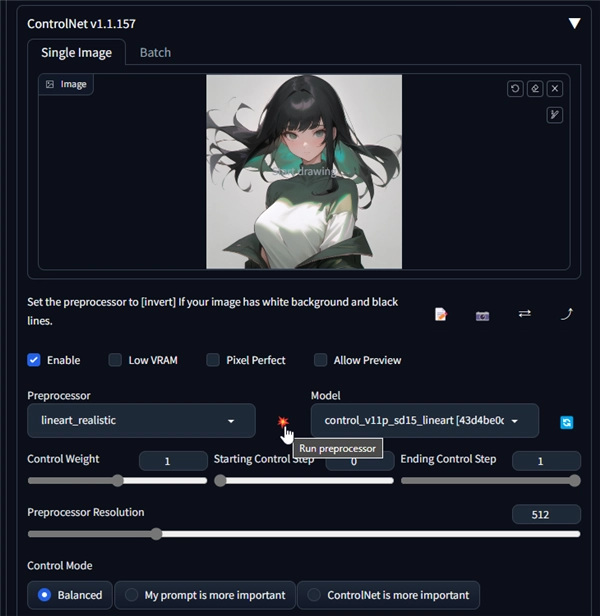Click the Ending Control Step value field
Screen dimensions: 600x616
tap(546, 461)
